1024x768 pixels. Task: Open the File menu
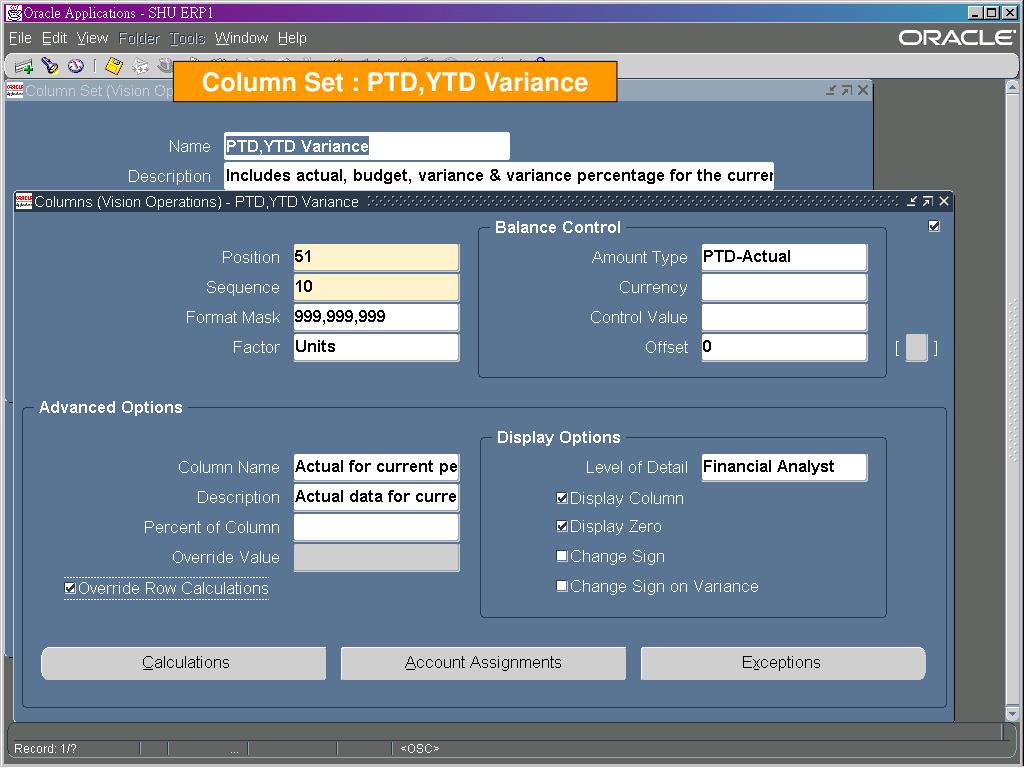20,39
